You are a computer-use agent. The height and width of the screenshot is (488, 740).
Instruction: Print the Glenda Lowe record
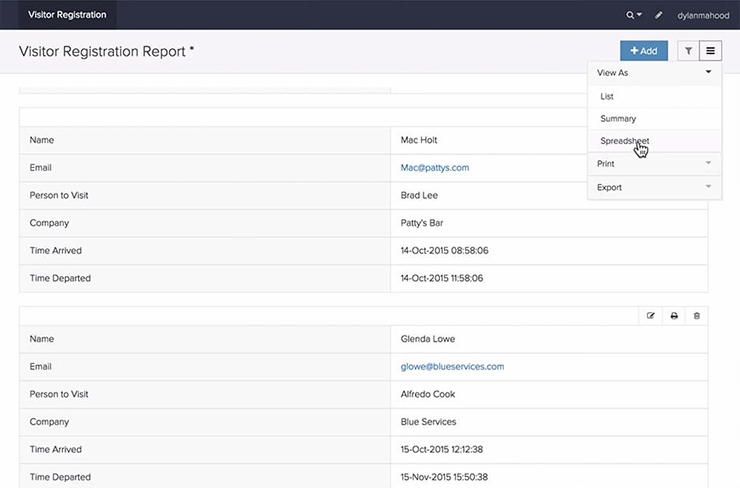[674, 316]
